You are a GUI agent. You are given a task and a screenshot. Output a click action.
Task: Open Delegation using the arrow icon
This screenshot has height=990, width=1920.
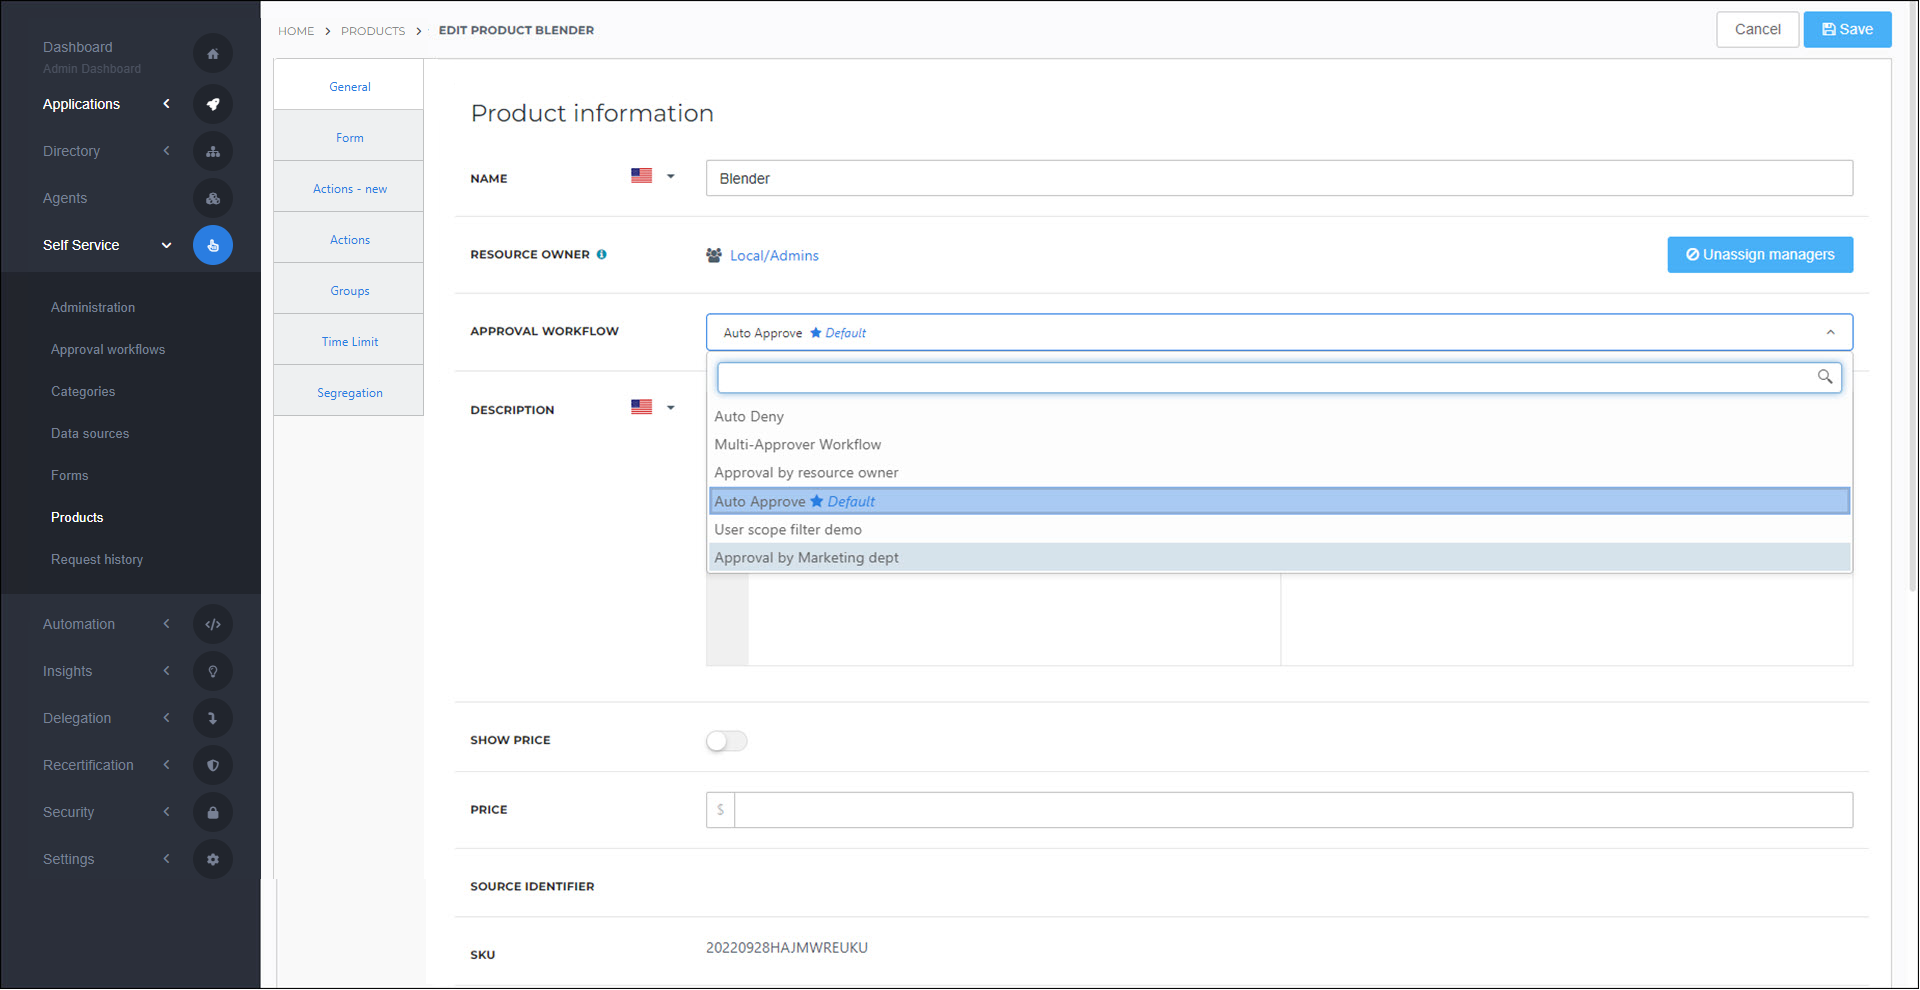point(212,717)
